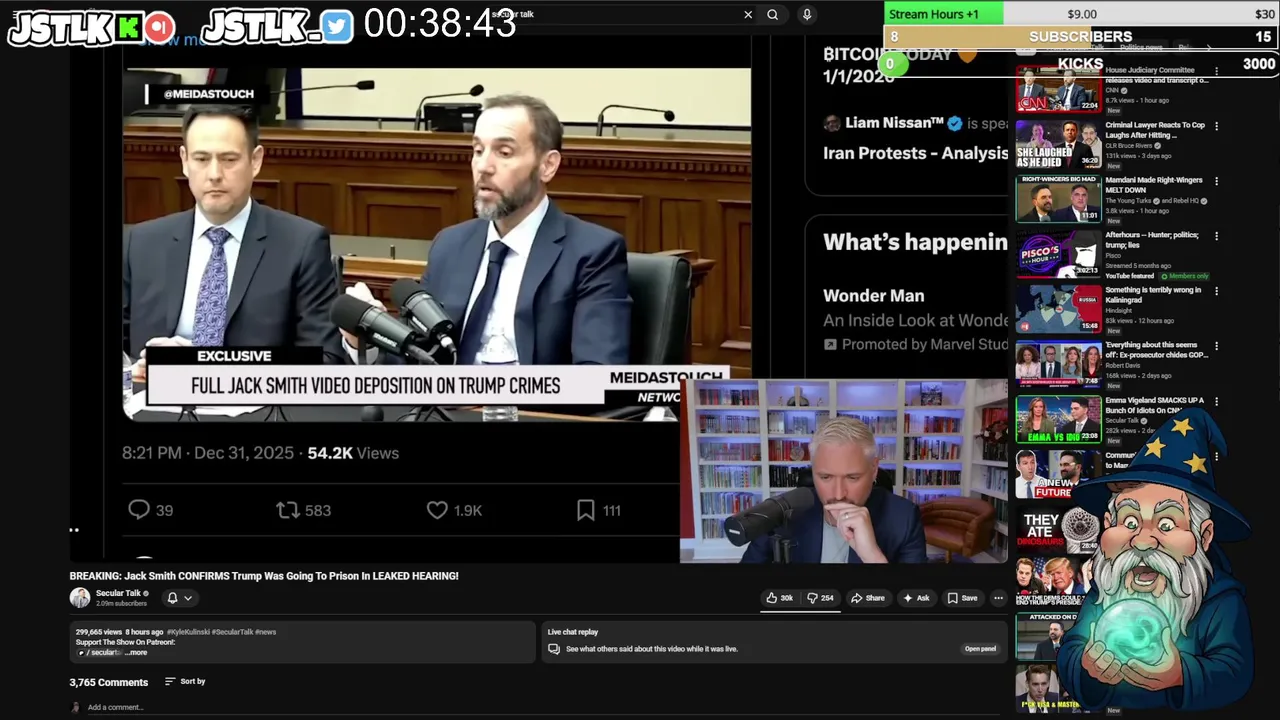Click 'Wonder Man' trending item
Image resolution: width=1280 pixels, height=720 pixels.
873,296
